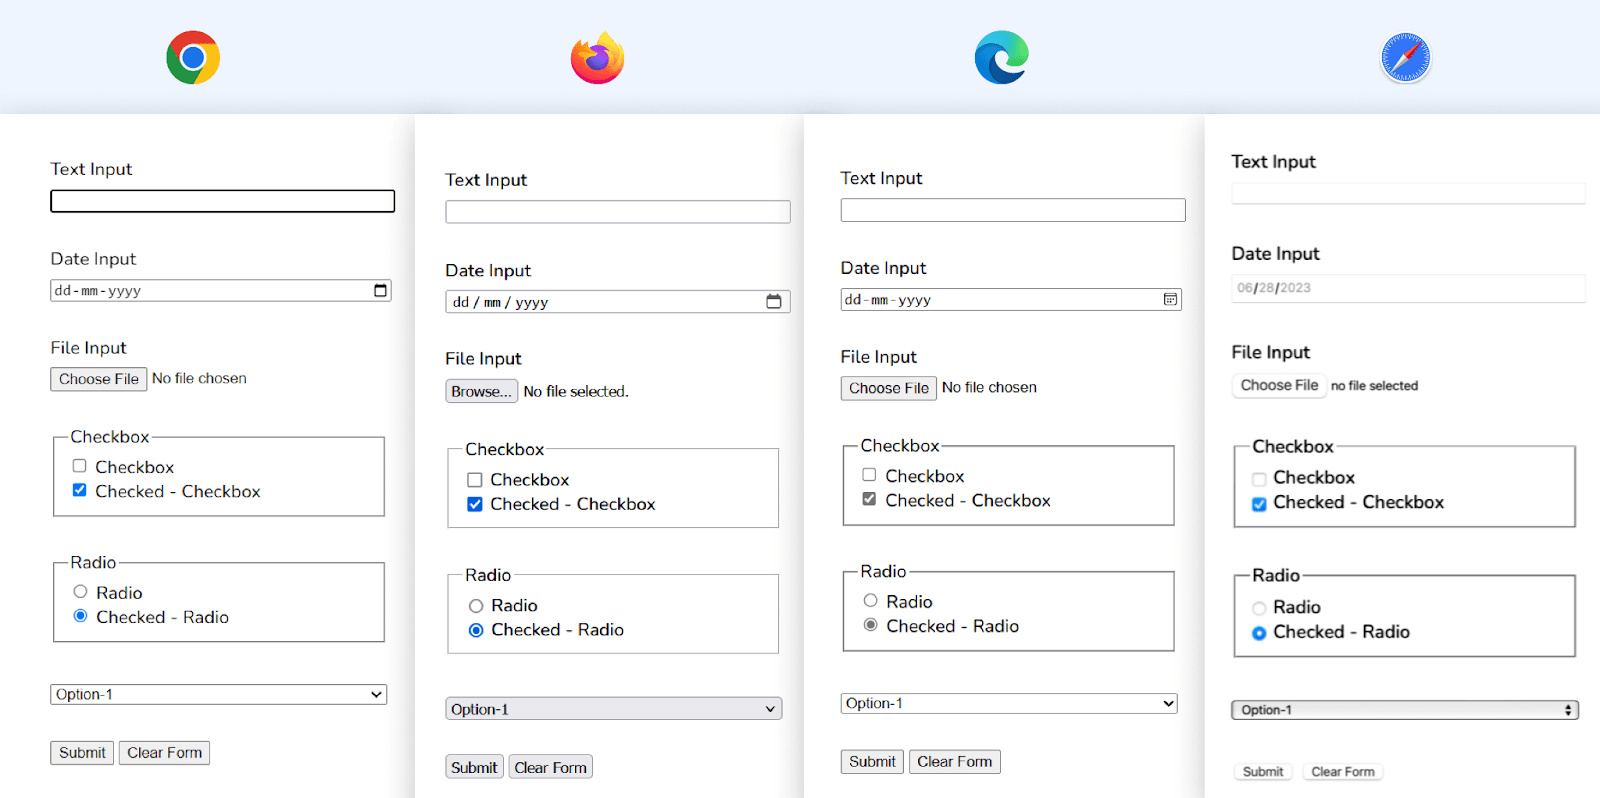
Task: Focus the Text Input field in Firefox panel
Action: point(618,212)
